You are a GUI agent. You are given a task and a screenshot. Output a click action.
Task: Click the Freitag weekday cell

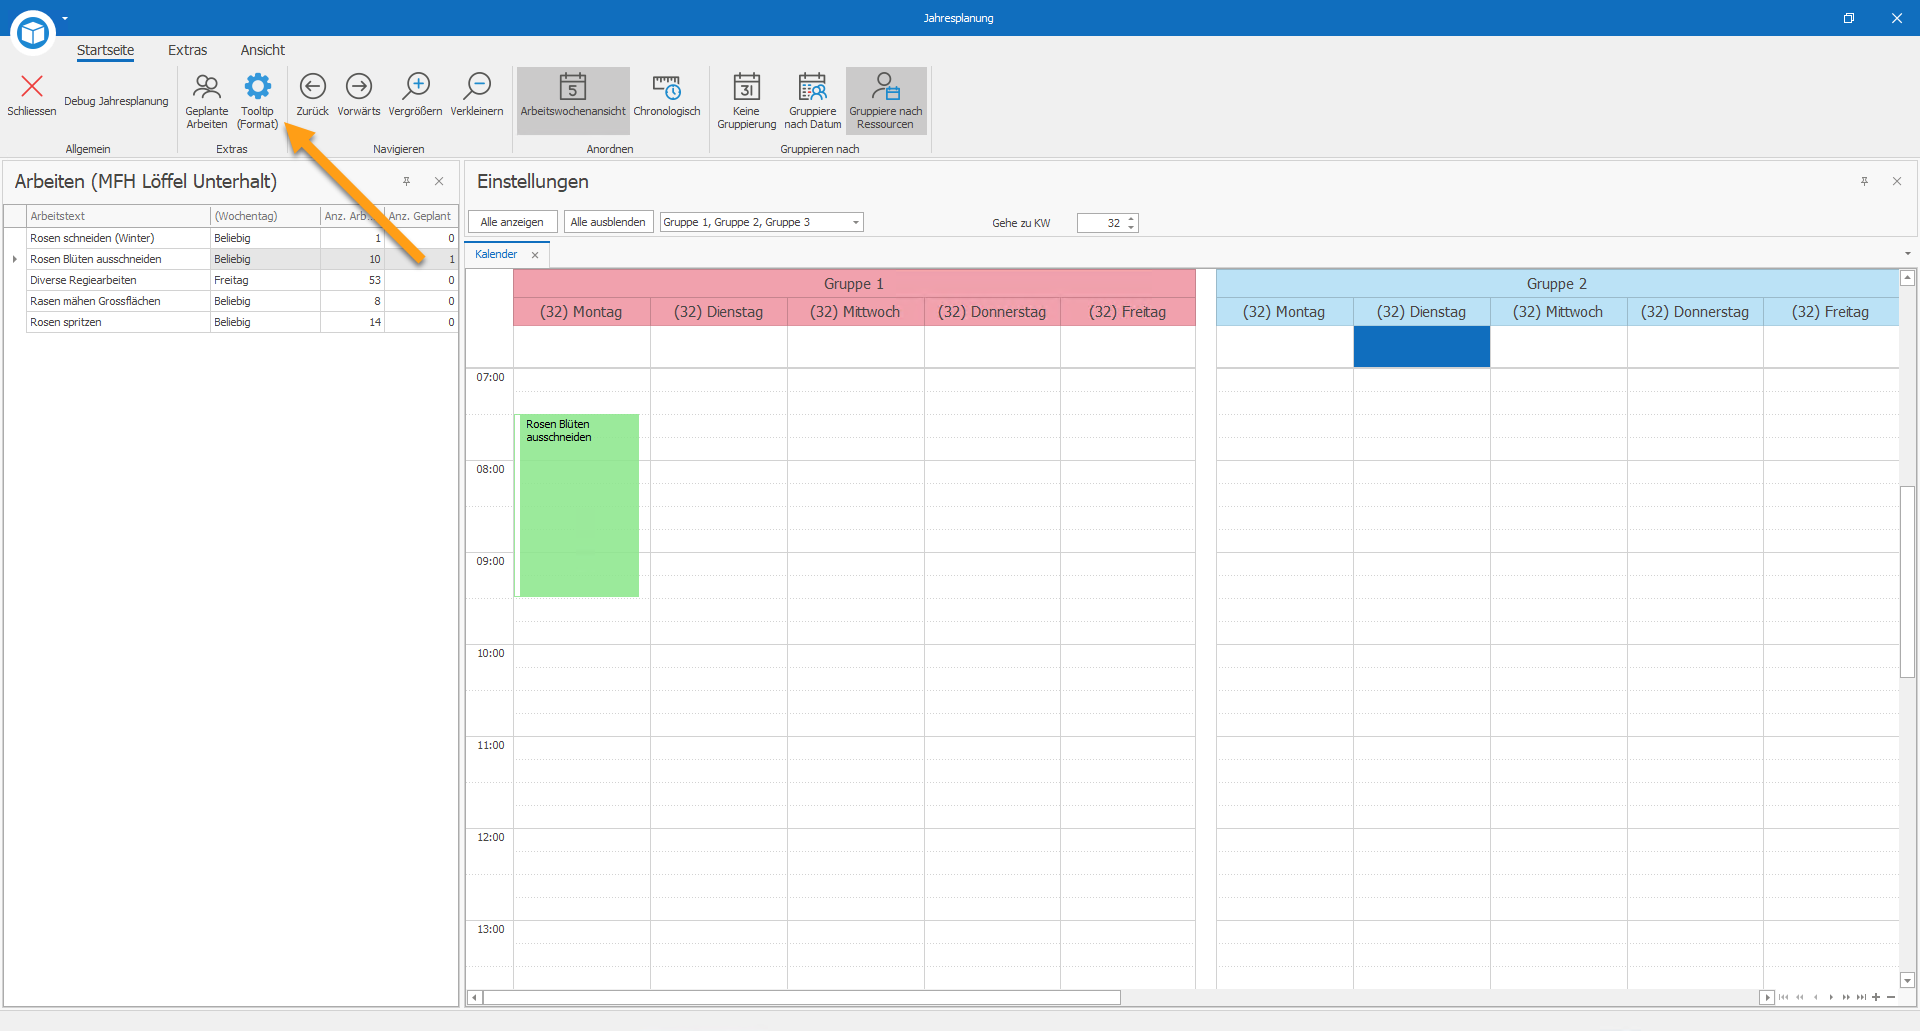(265, 280)
